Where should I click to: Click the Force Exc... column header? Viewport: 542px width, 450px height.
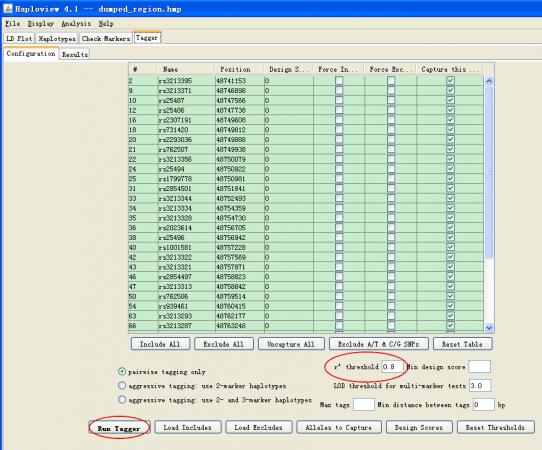pyautogui.click(x=390, y=69)
